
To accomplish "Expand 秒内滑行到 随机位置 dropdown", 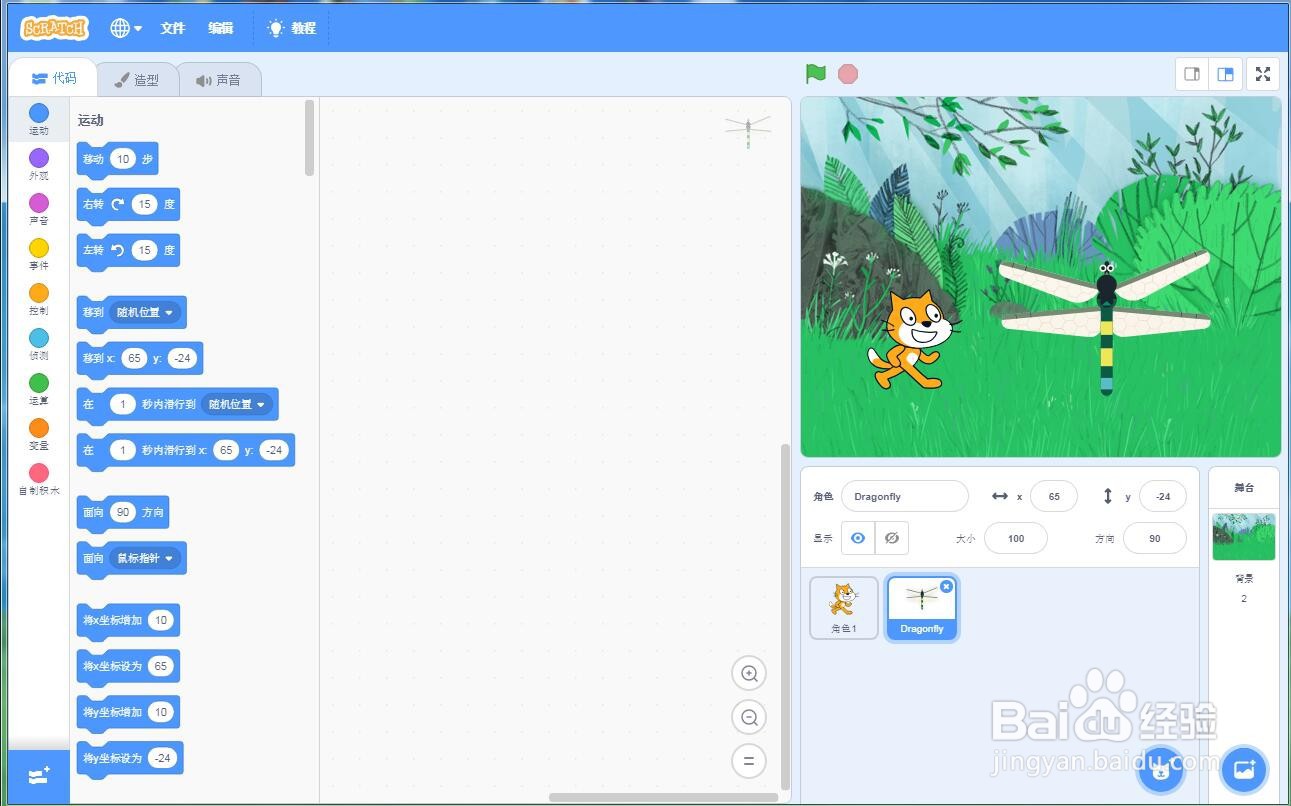I will click(237, 404).
